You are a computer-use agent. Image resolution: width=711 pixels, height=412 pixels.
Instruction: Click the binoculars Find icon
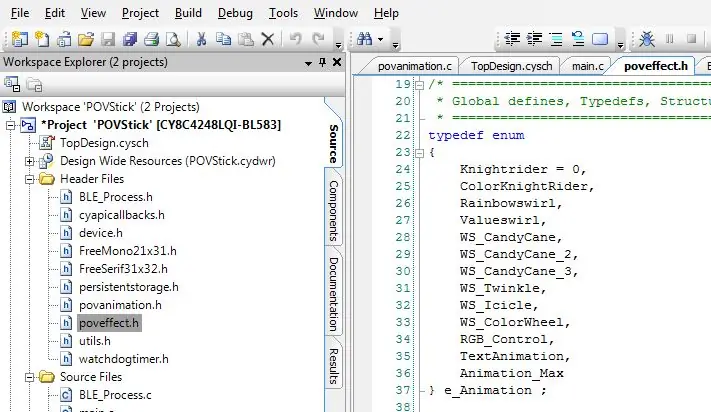pos(365,39)
